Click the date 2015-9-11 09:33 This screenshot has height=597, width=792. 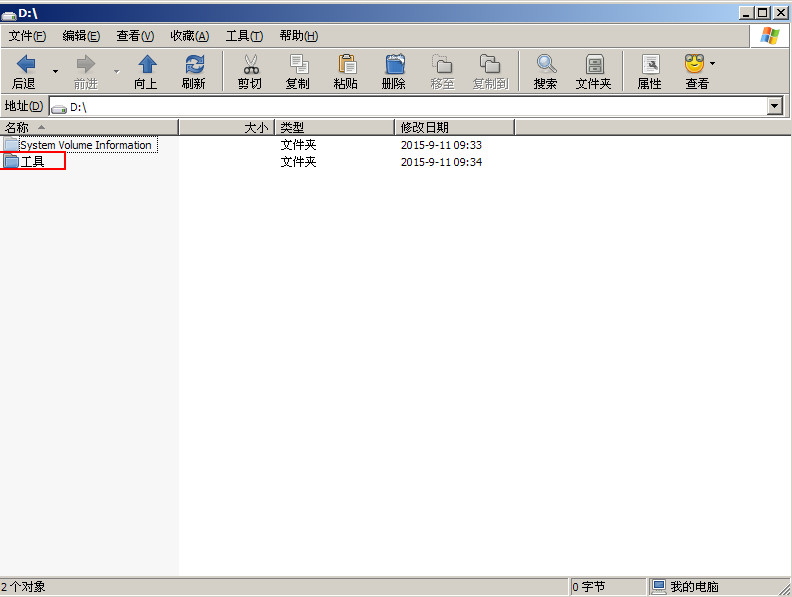point(441,145)
